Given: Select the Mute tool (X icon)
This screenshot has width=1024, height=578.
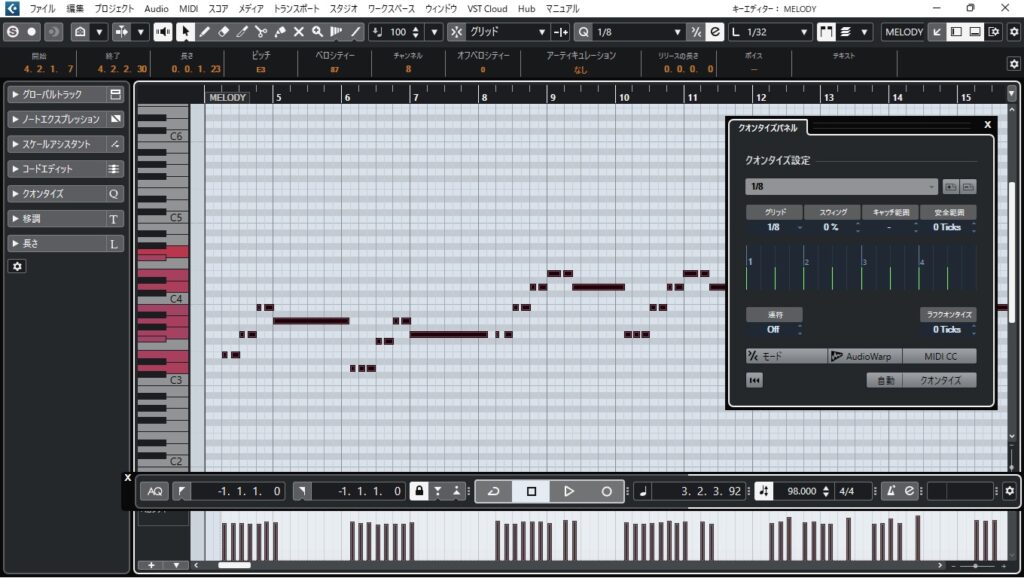Looking at the screenshot, I should [298, 32].
